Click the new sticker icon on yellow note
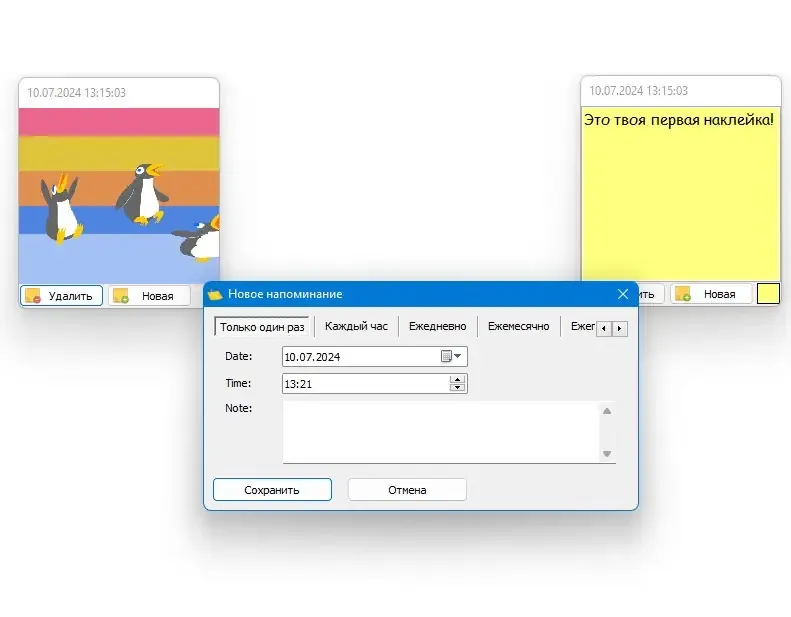Screen dimensions: 791x617 pos(683,294)
